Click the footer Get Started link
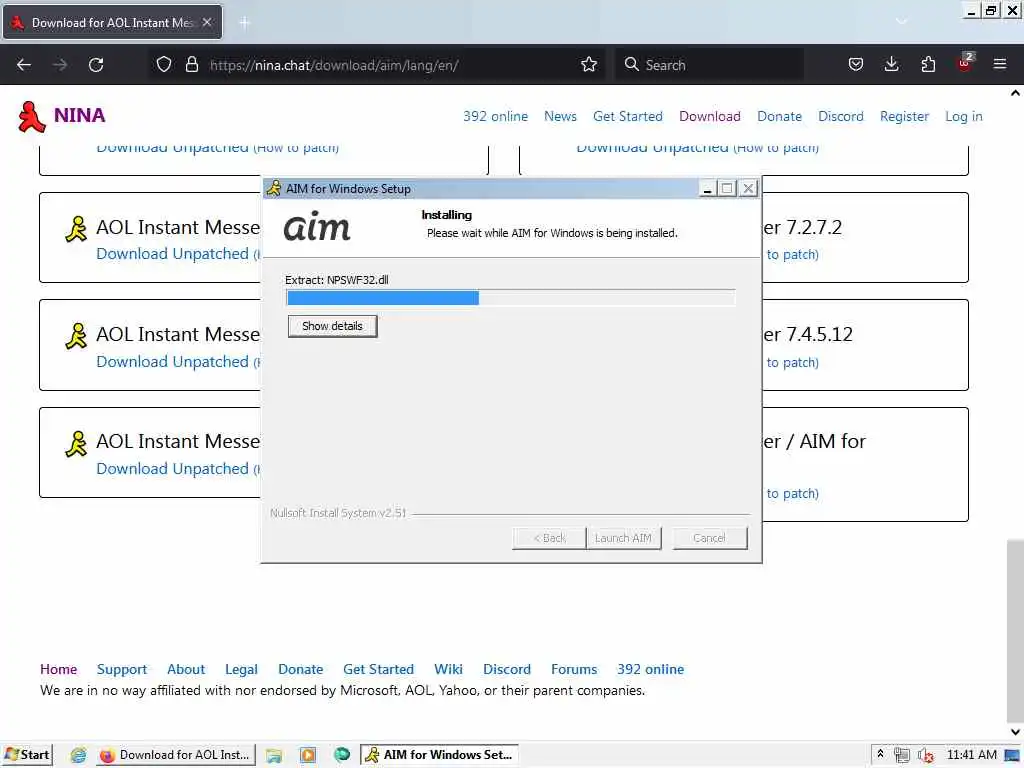 coord(379,669)
